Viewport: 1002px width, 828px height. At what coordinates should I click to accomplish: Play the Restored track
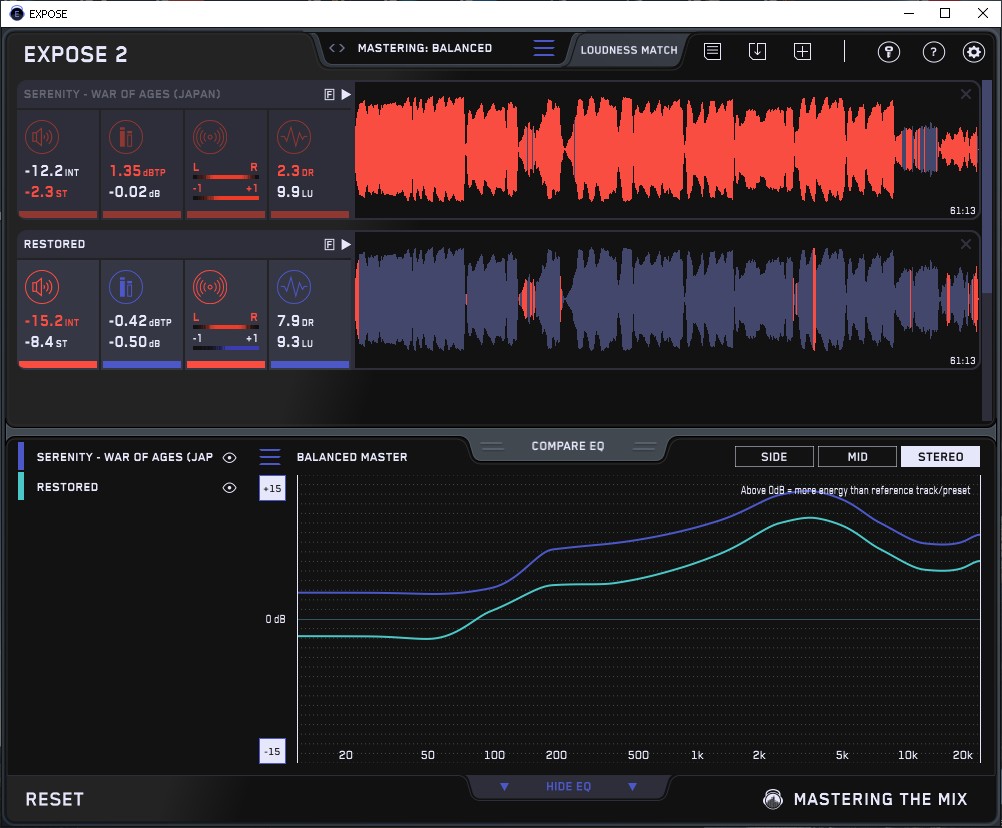pyautogui.click(x=346, y=244)
